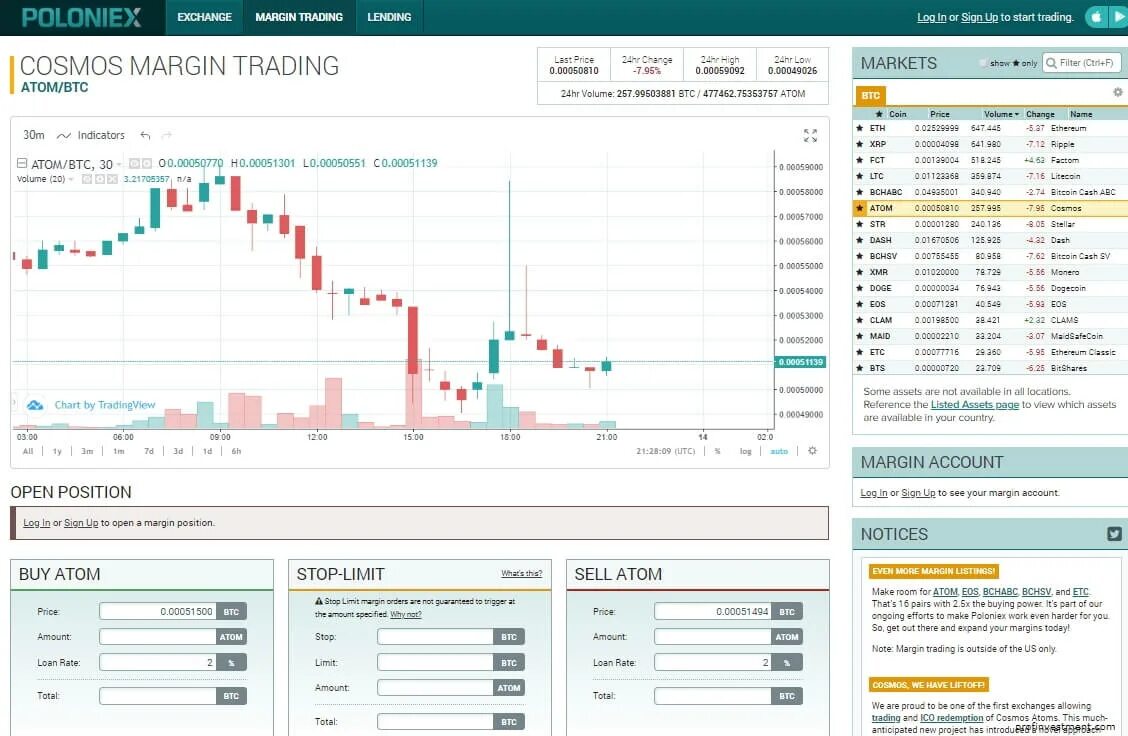
Task: Click the ICO redemption link in Notices
Action: click(x=951, y=717)
